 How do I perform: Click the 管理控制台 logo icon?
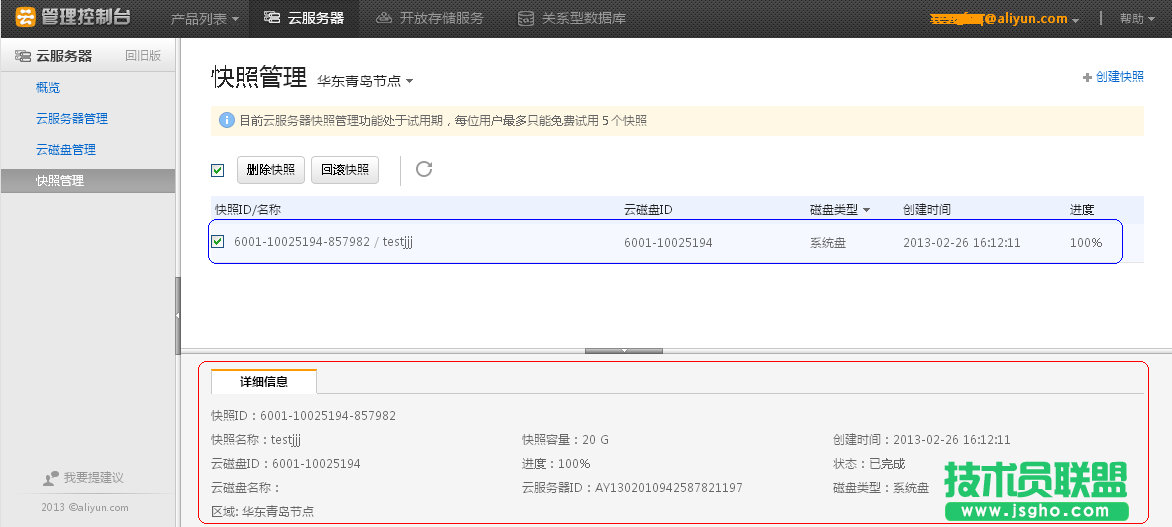pos(25,16)
